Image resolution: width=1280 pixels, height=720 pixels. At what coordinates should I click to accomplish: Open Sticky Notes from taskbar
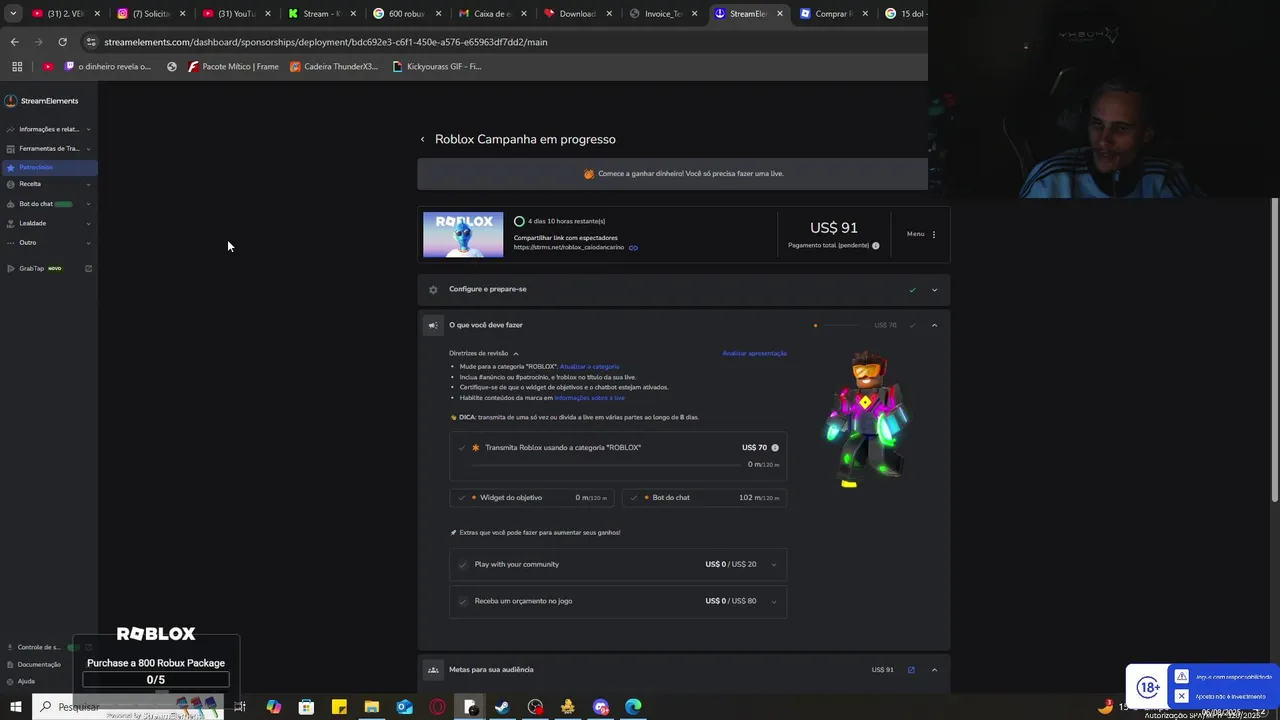pyautogui.click(x=339, y=707)
